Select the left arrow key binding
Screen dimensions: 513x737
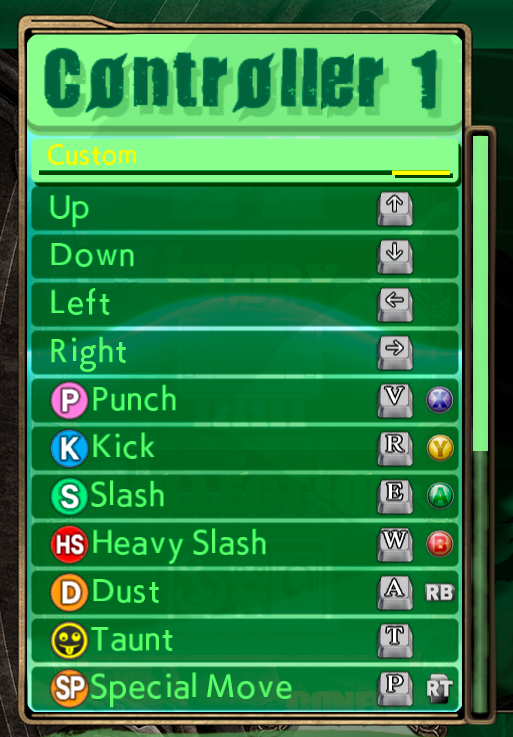395,305
